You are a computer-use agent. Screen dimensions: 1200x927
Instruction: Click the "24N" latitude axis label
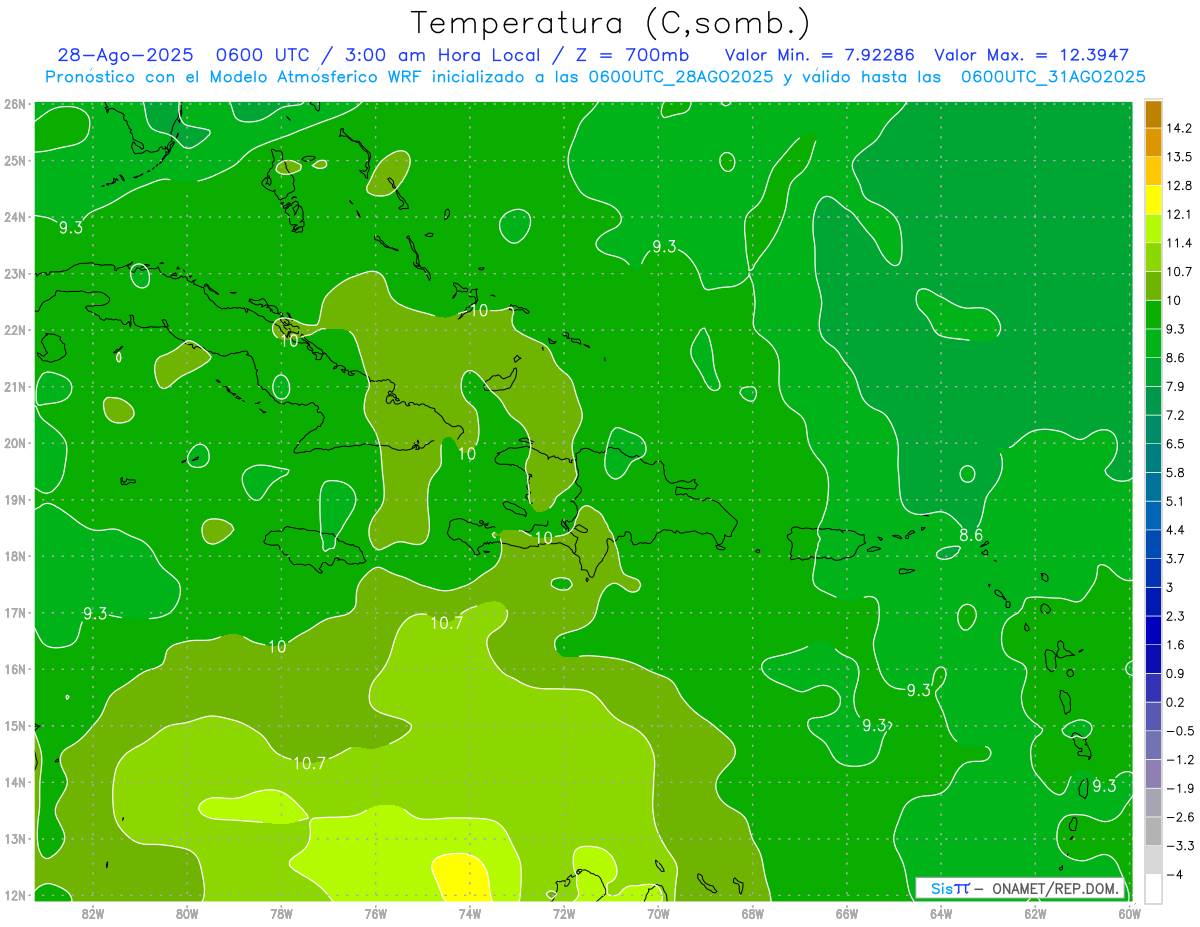click(x=15, y=217)
